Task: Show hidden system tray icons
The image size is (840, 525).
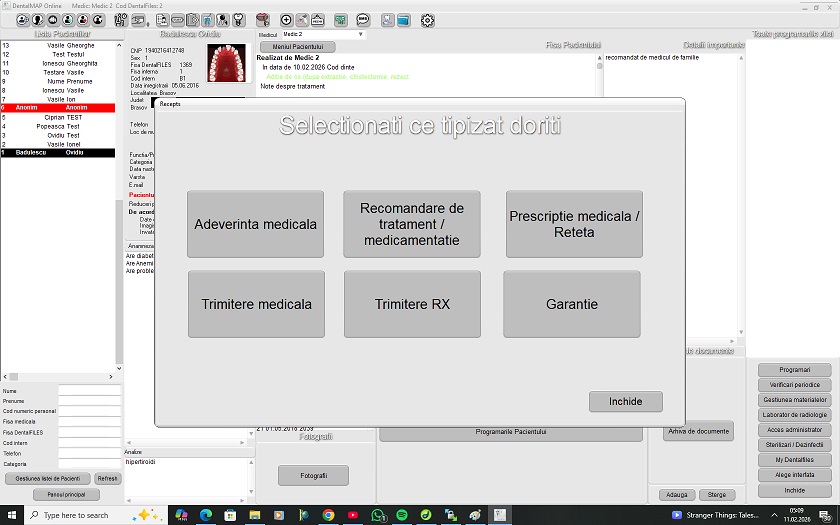Action: tap(774, 515)
